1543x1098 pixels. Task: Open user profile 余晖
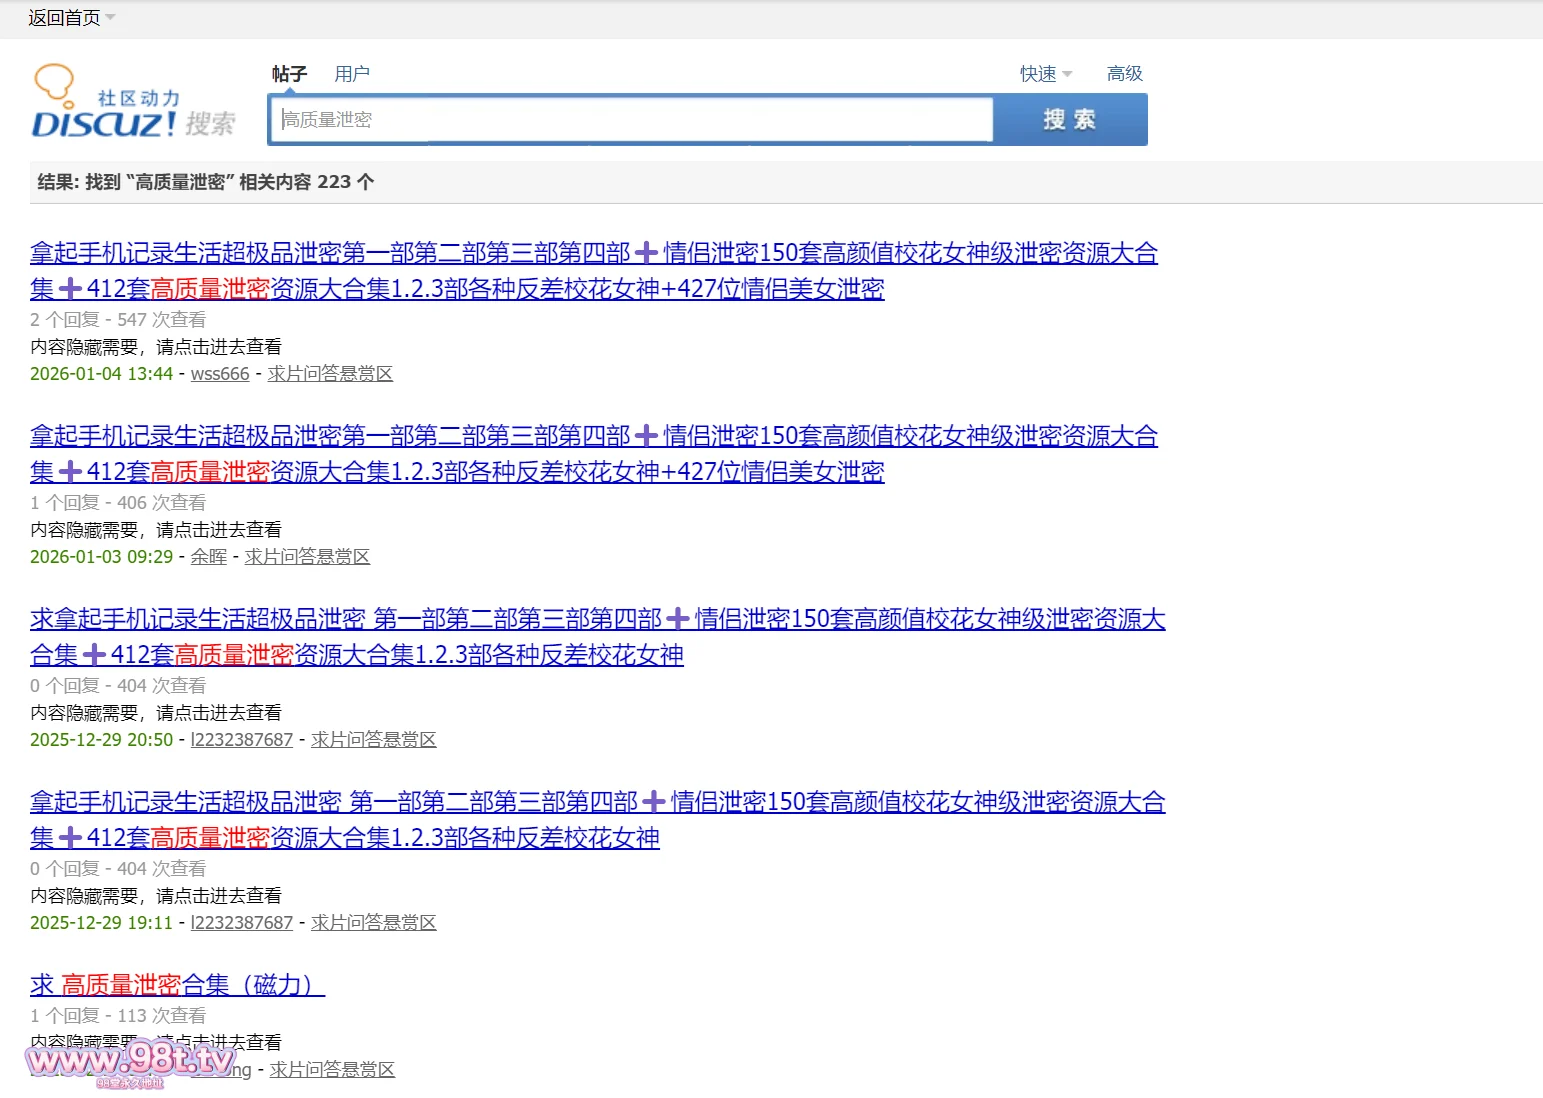pyautogui.click(x=209, y=557)
